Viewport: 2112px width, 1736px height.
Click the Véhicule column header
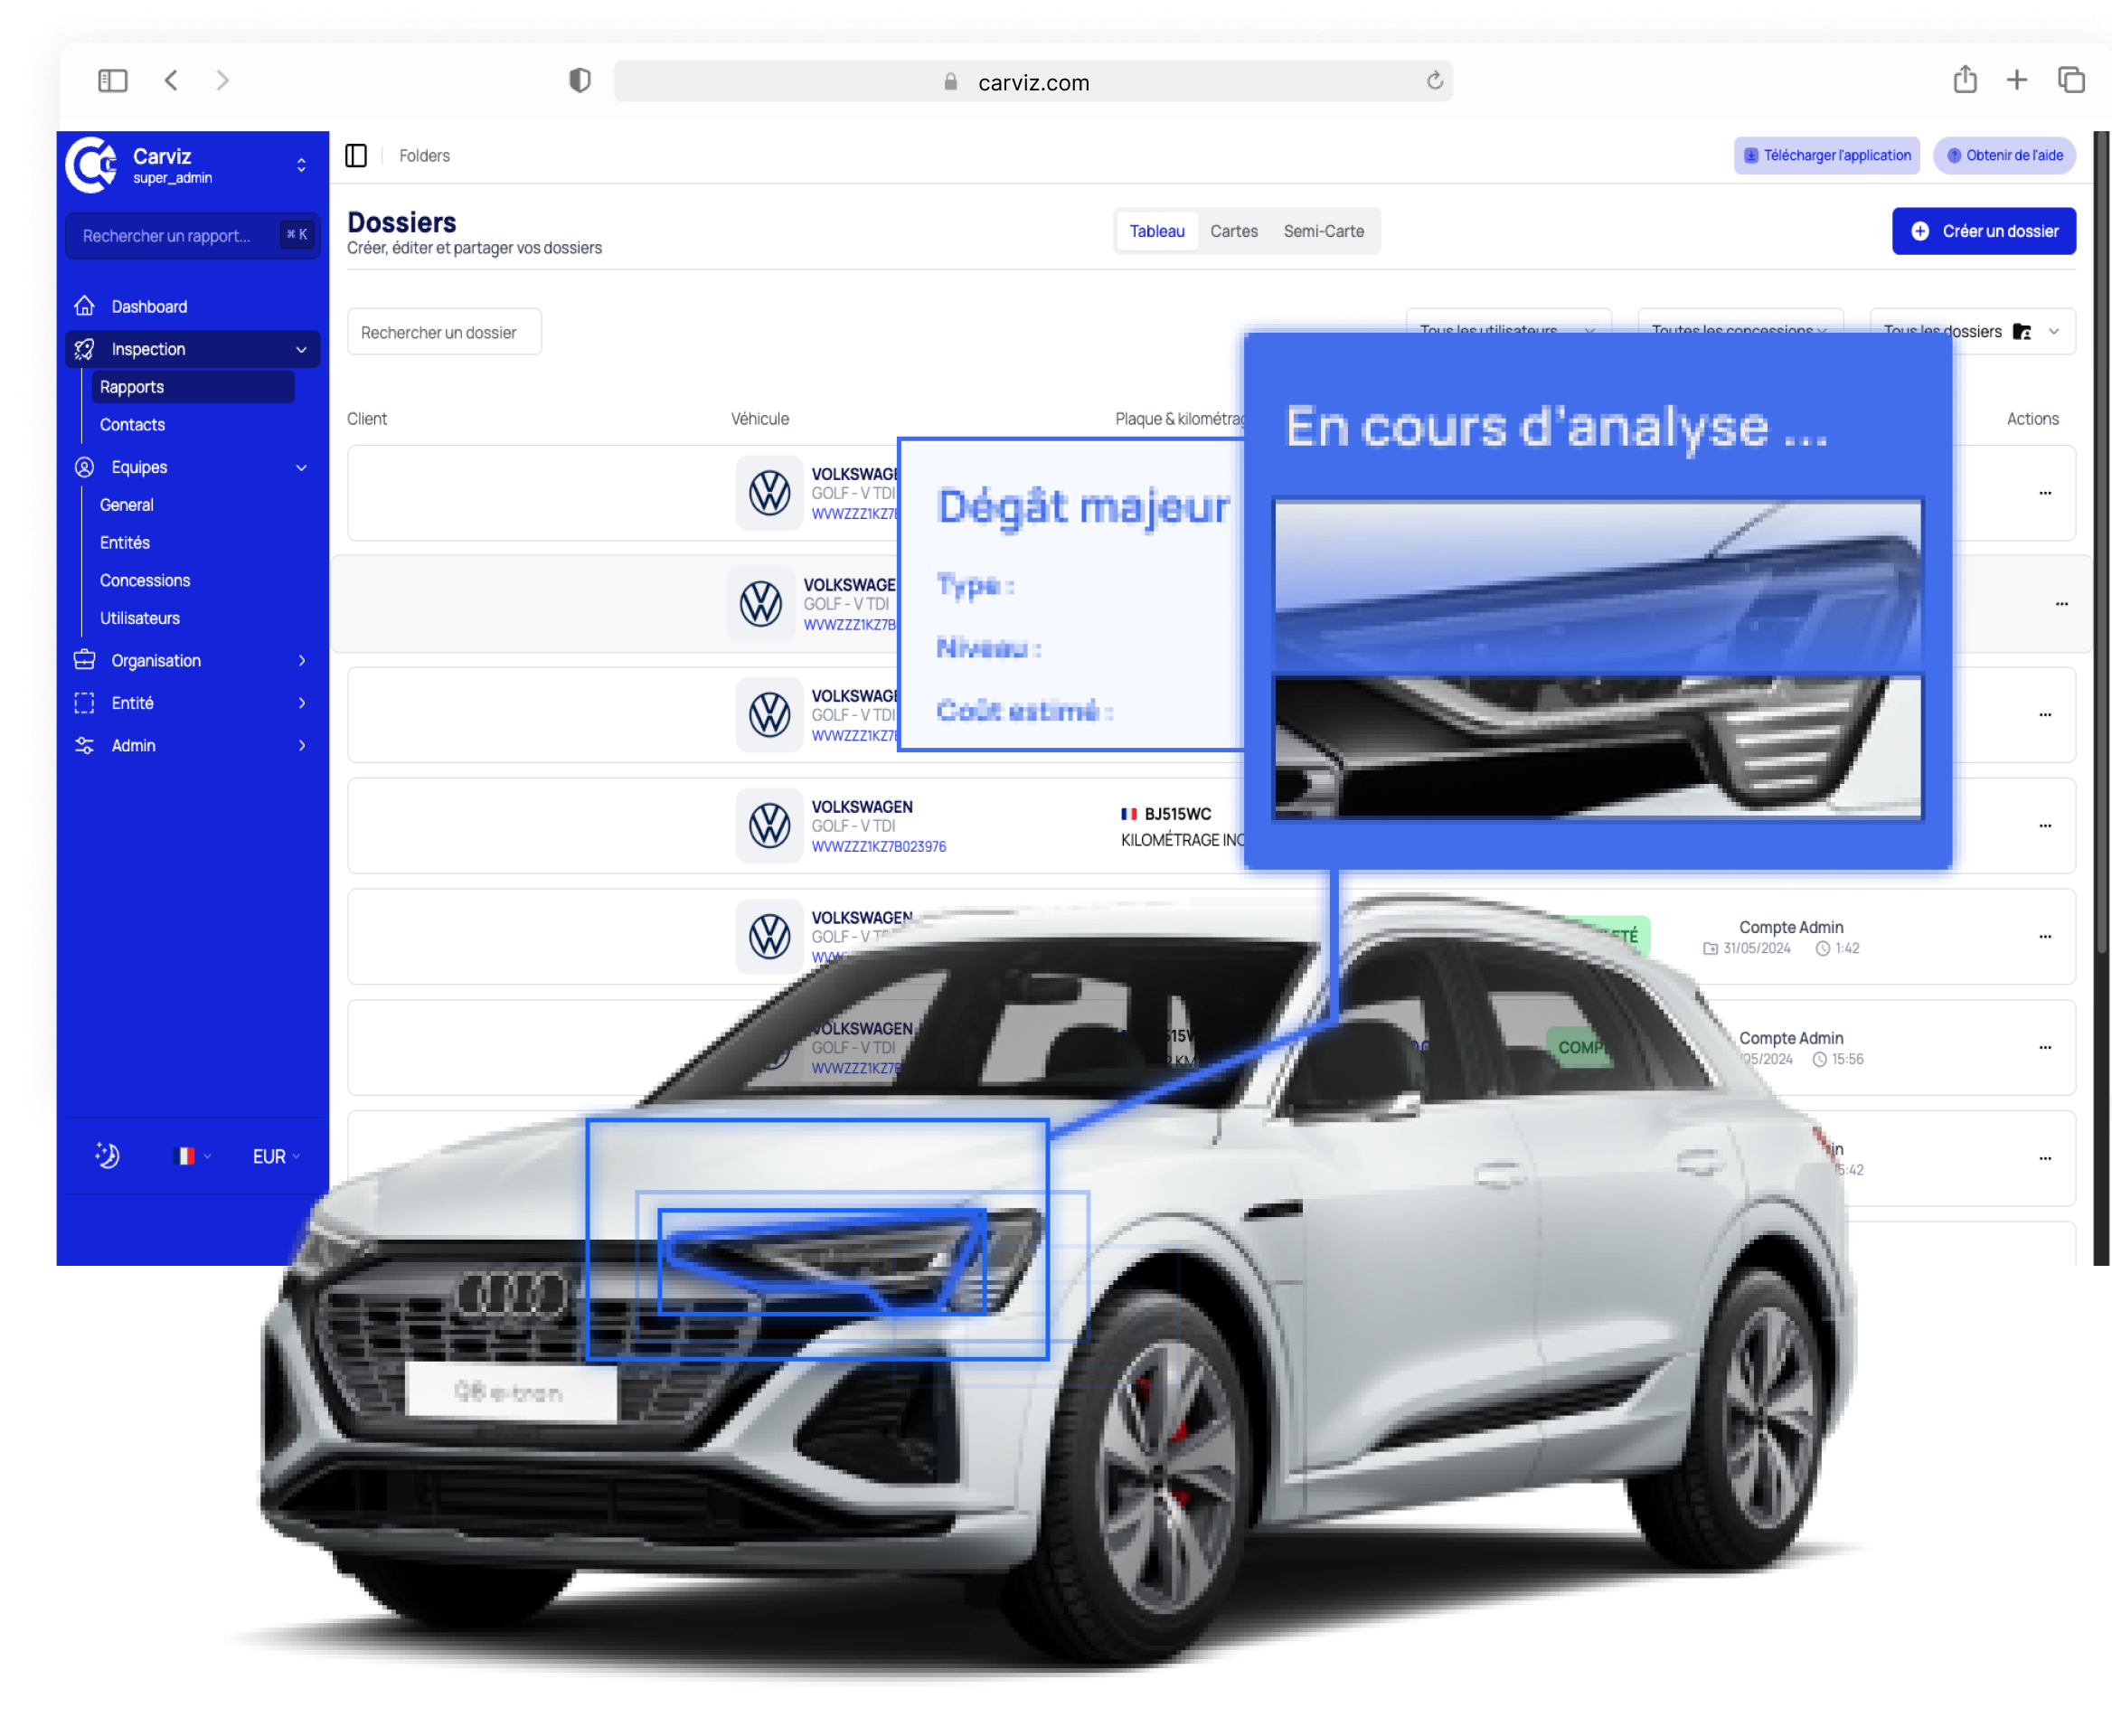(x=759, y=419)
